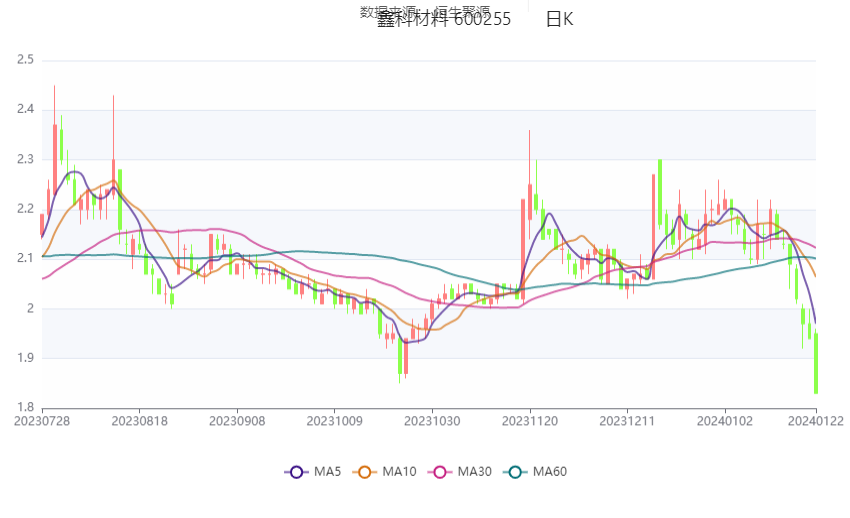This screenshot has height=518, width=850.
Task: Click the 2.1 y-axis value label
Action: pyautogui.click(x=25, y=258)
